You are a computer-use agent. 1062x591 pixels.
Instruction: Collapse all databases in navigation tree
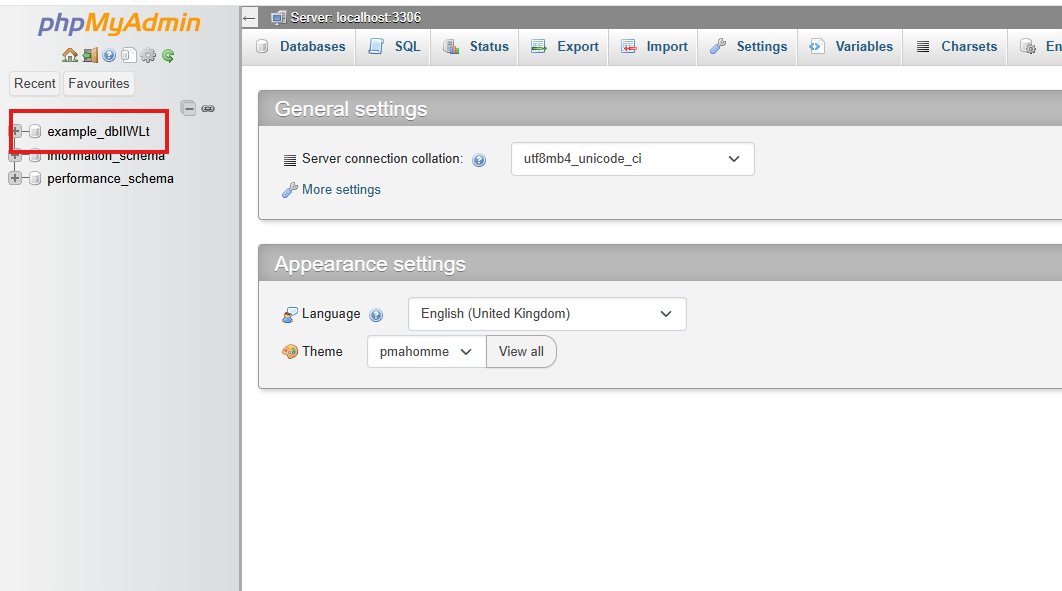pos(188,108)
